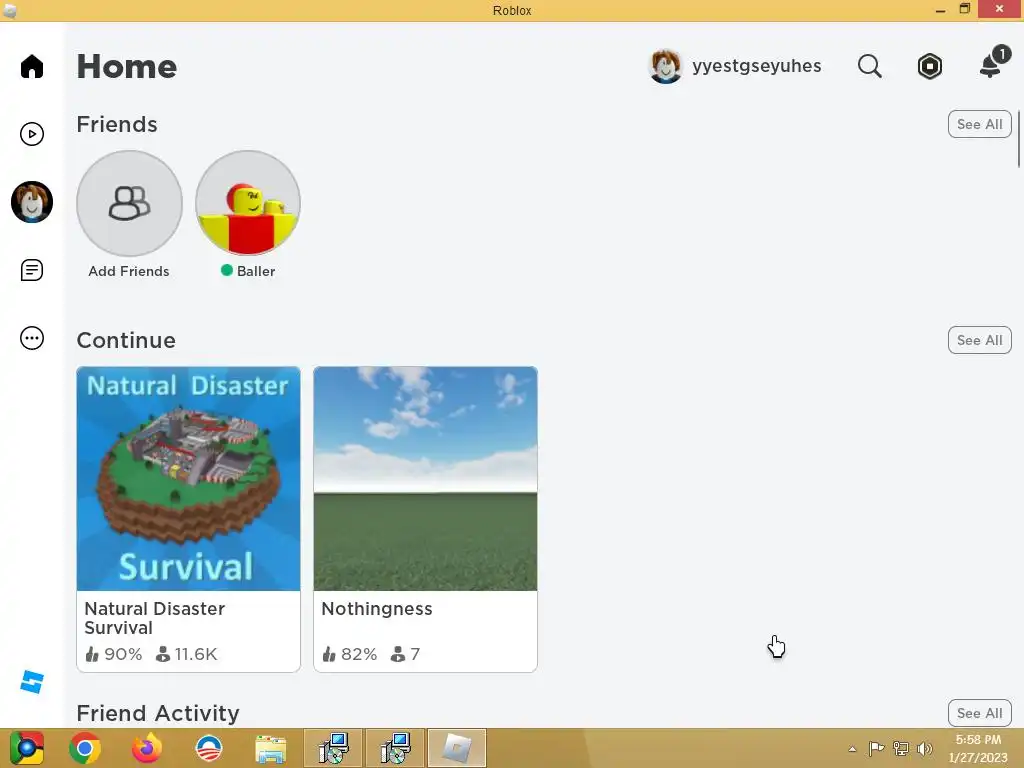Screen dimensions: 1024x768
Task: Click the Add Friends label
Action: 129,271
